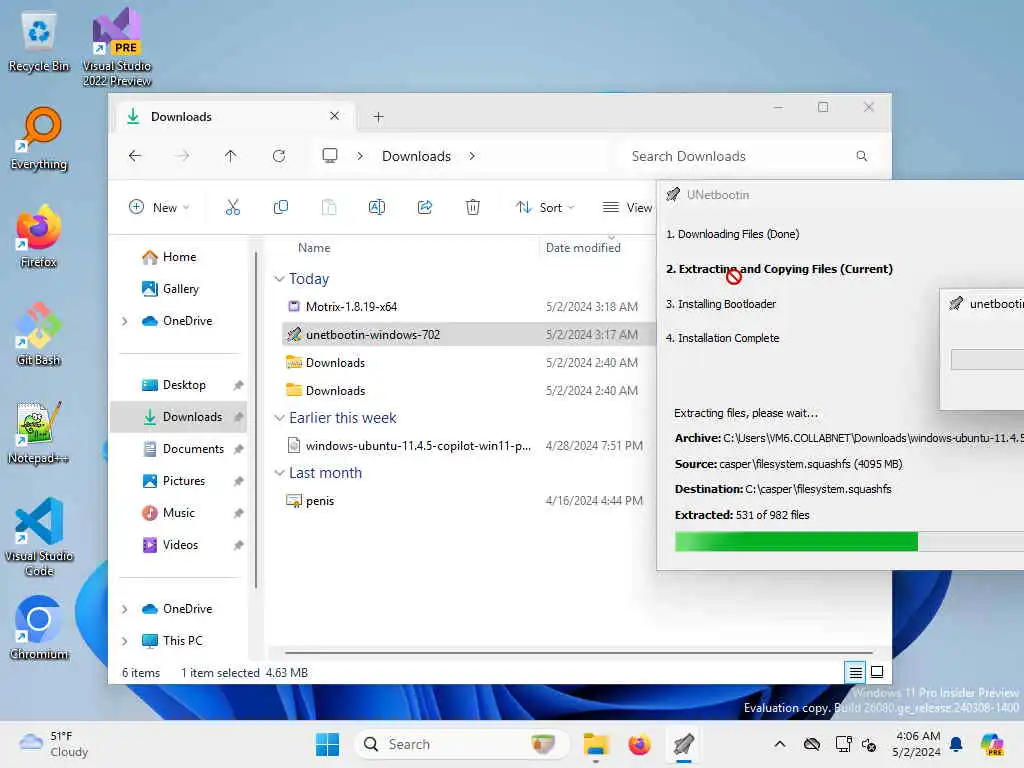Click the Cut scissors icon in Explorer toolbar
The height and width of the screenshot is (768, 1024).
click(232, 207)
